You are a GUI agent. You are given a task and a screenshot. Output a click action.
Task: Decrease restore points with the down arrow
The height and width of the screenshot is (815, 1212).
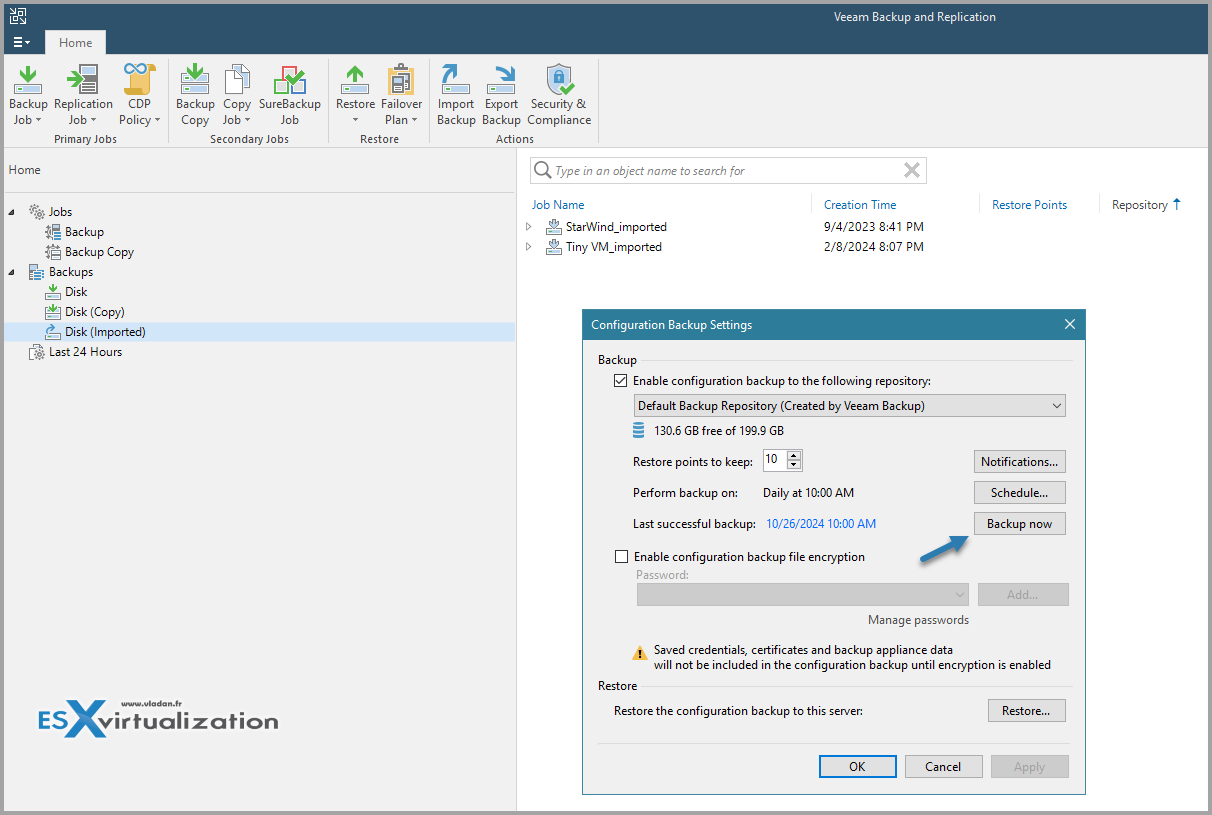click(x=794, y=465)
